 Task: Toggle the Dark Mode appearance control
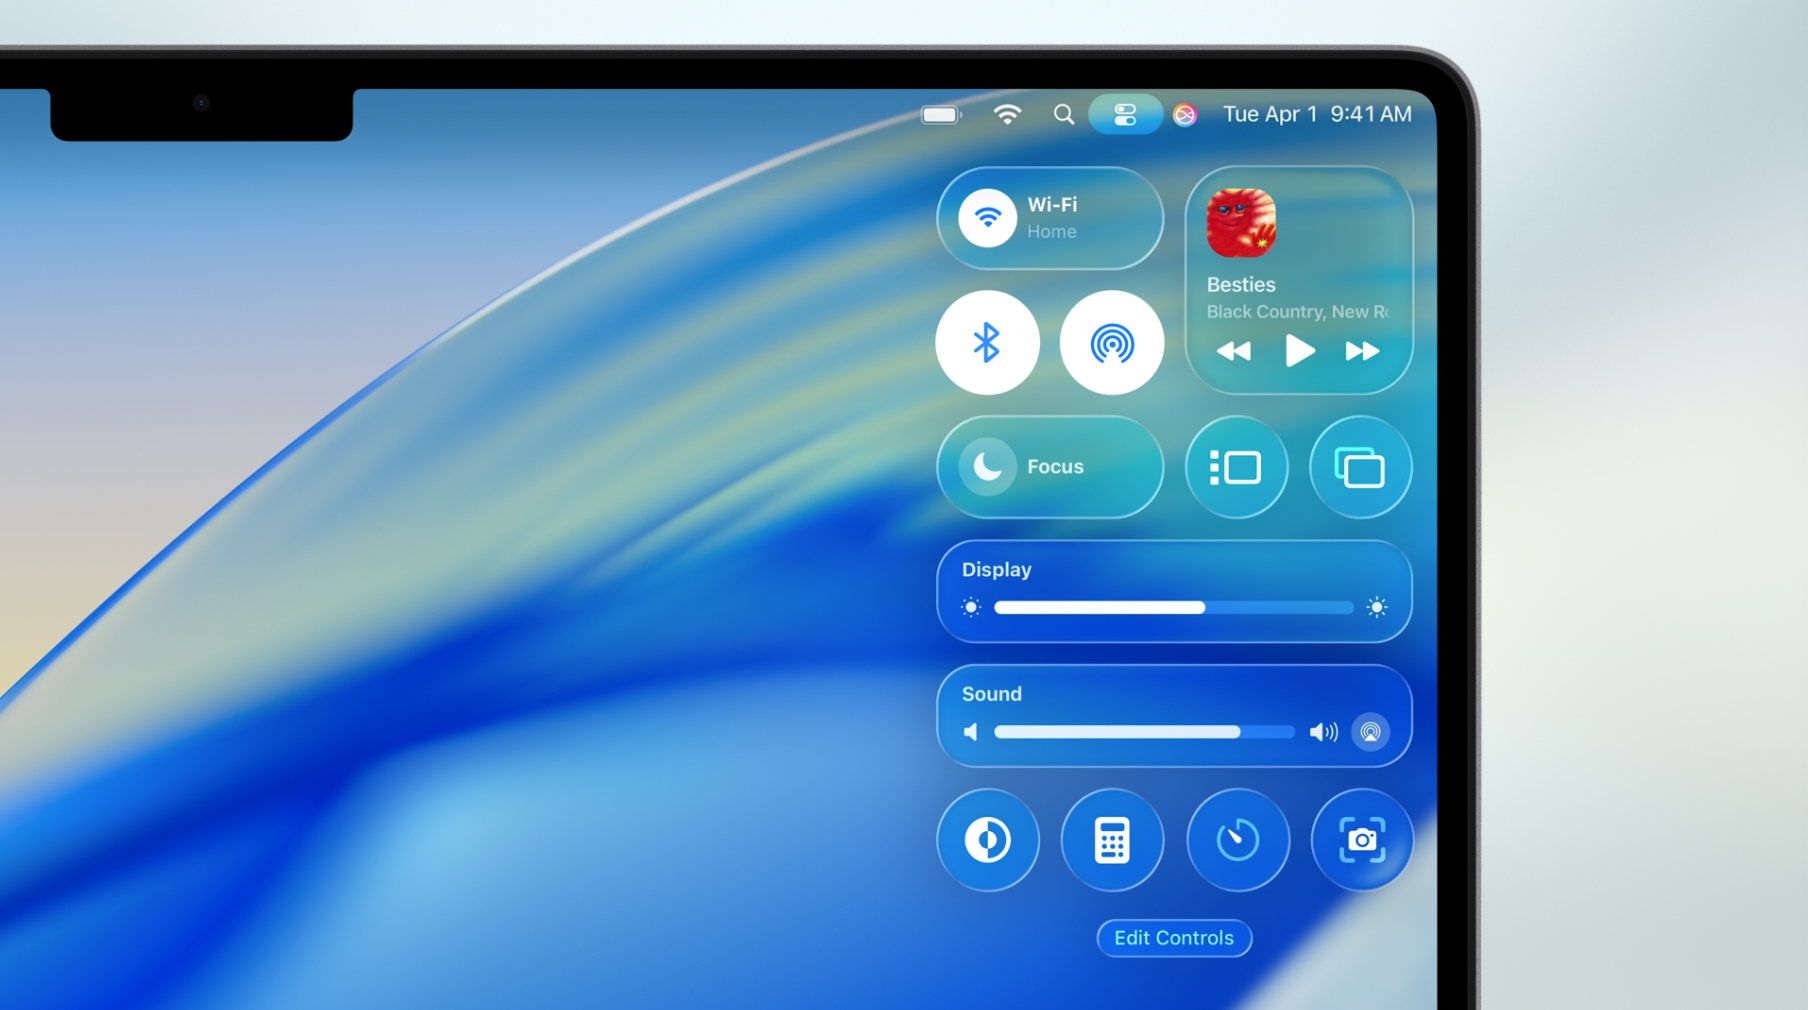coord(988,840)
